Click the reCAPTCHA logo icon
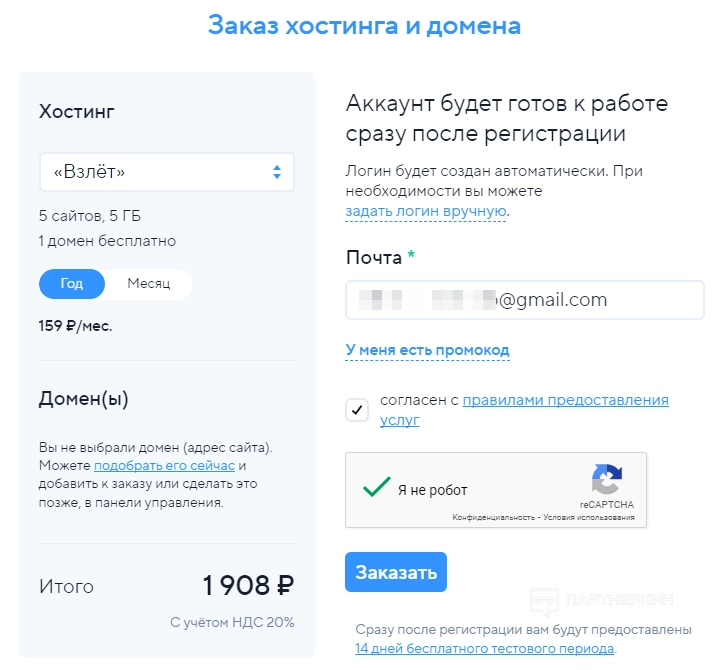The image size is (724, 670). 606,479
